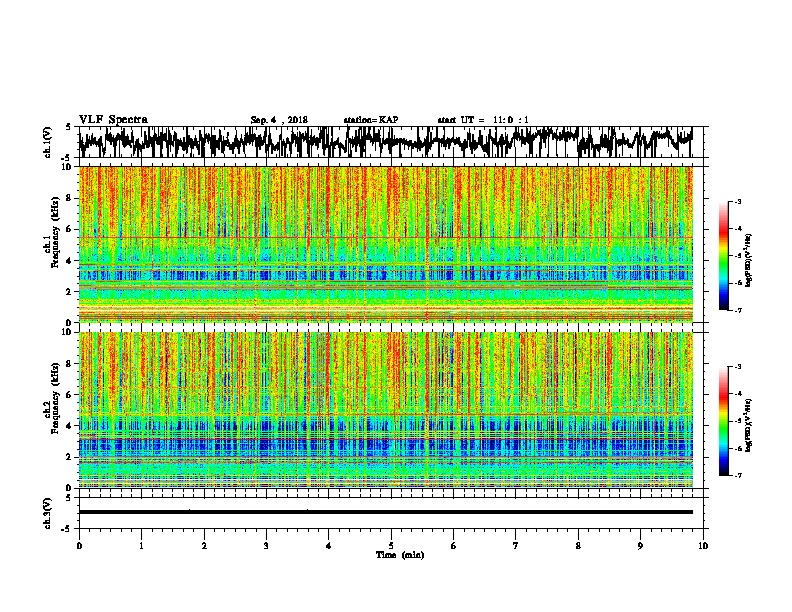This screenshot has width=792, height=612.
Task: Click the red 5.5 kHz line in ch.1 spectrogram
Action: [x=386, y=237]
